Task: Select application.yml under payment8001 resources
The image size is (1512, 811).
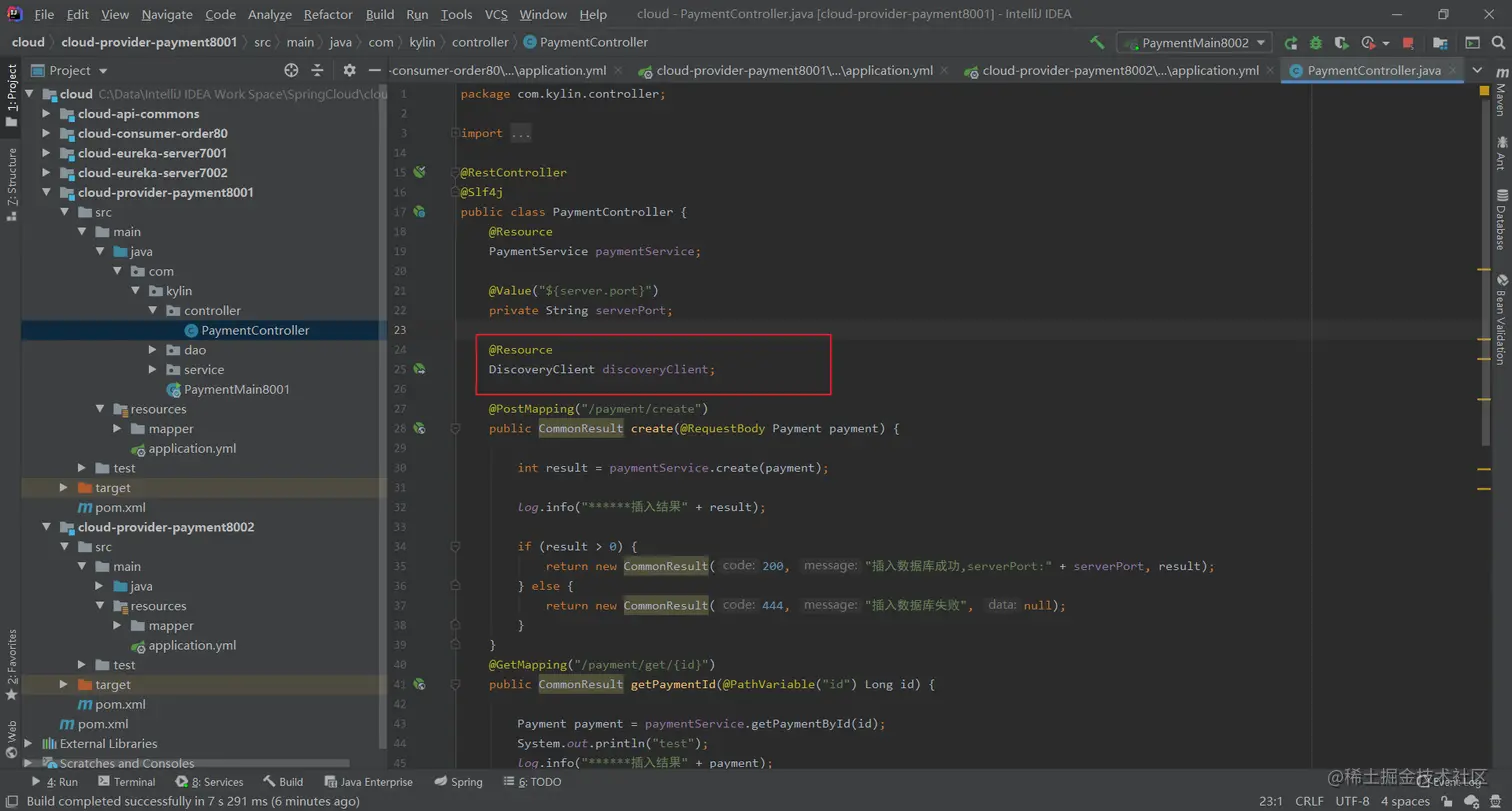Action: click(x=192, y=448)
